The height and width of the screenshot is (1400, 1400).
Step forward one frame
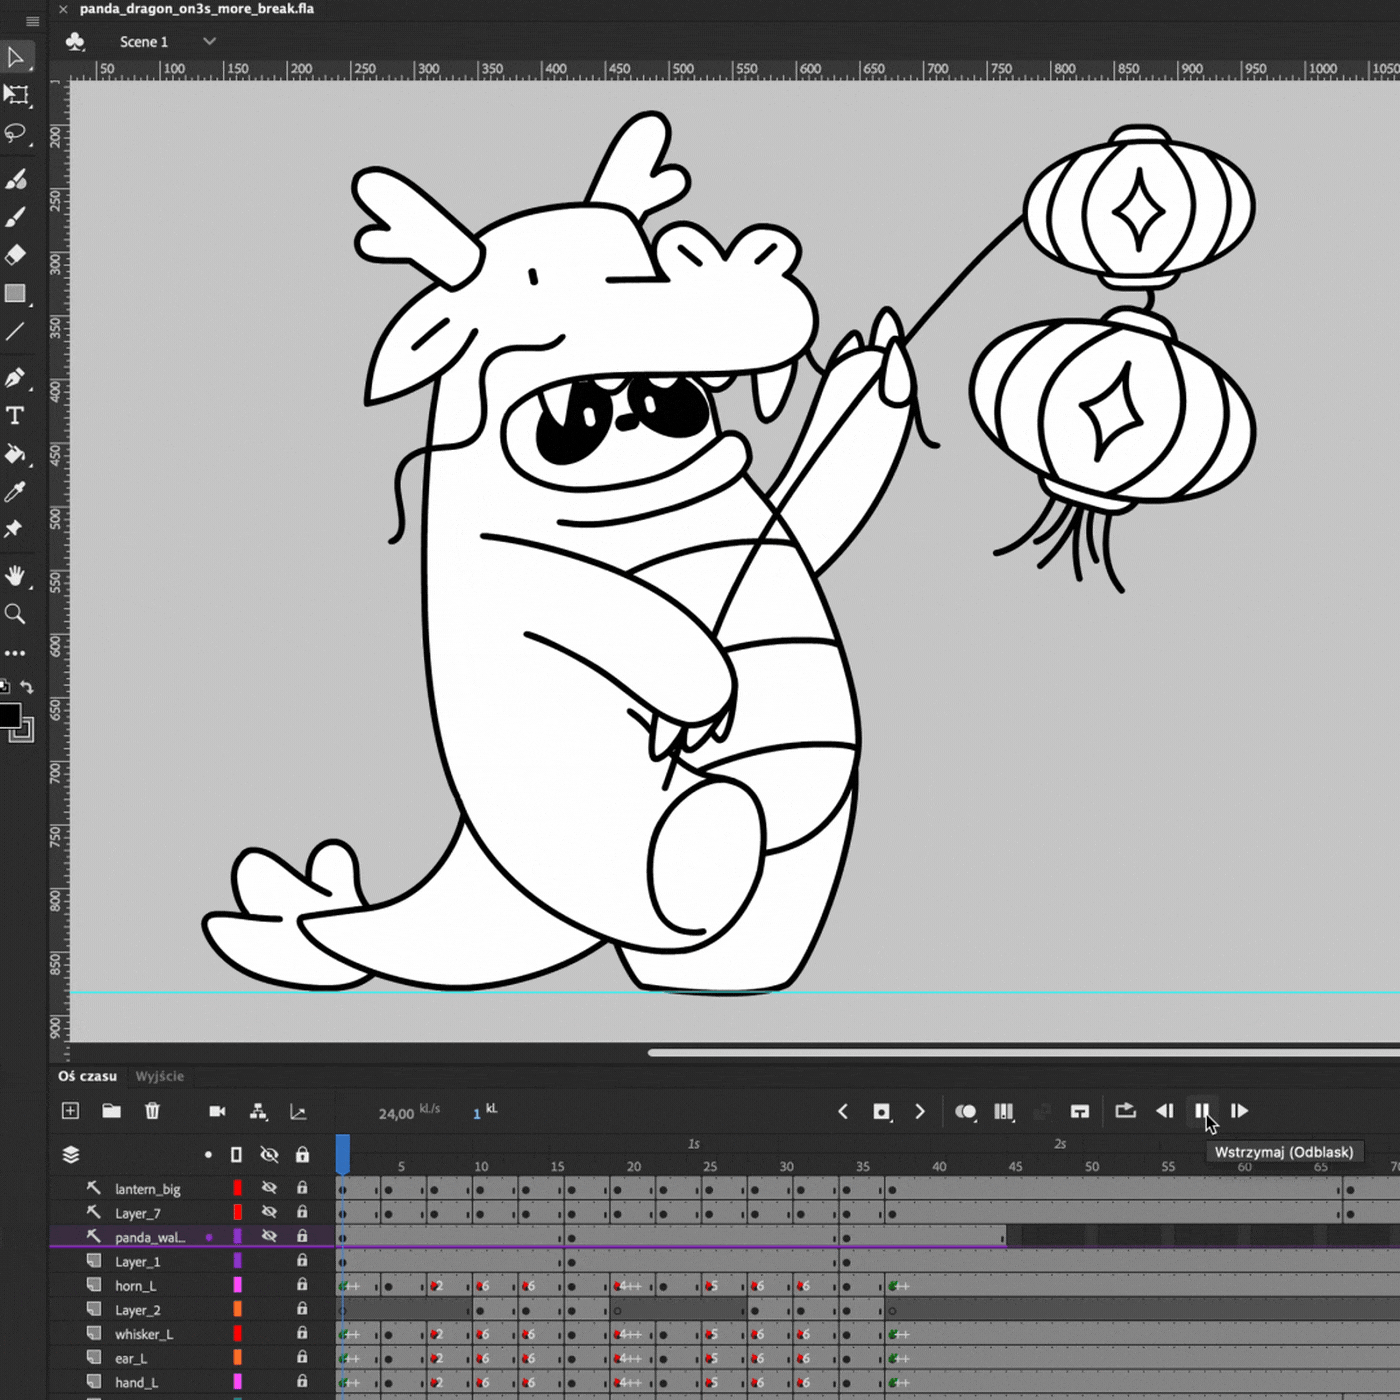tap(1239, 1111)
